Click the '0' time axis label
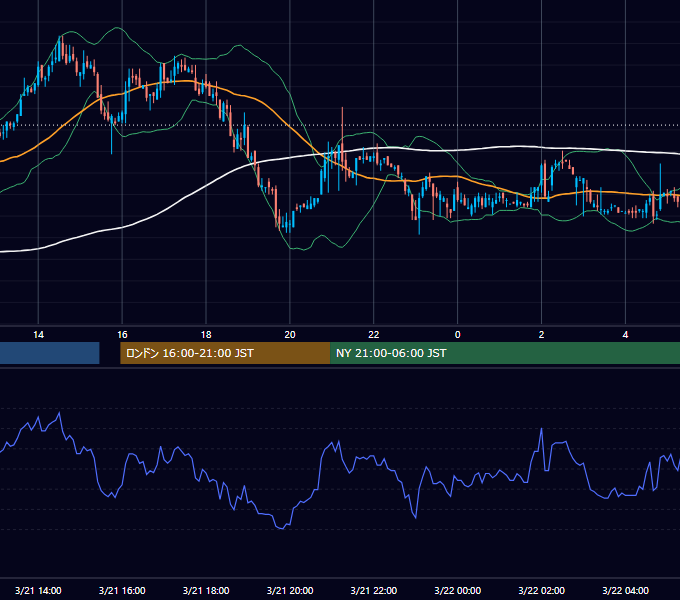Image resolution: width=680 pixels, height=600 pixels. point(458,335)
